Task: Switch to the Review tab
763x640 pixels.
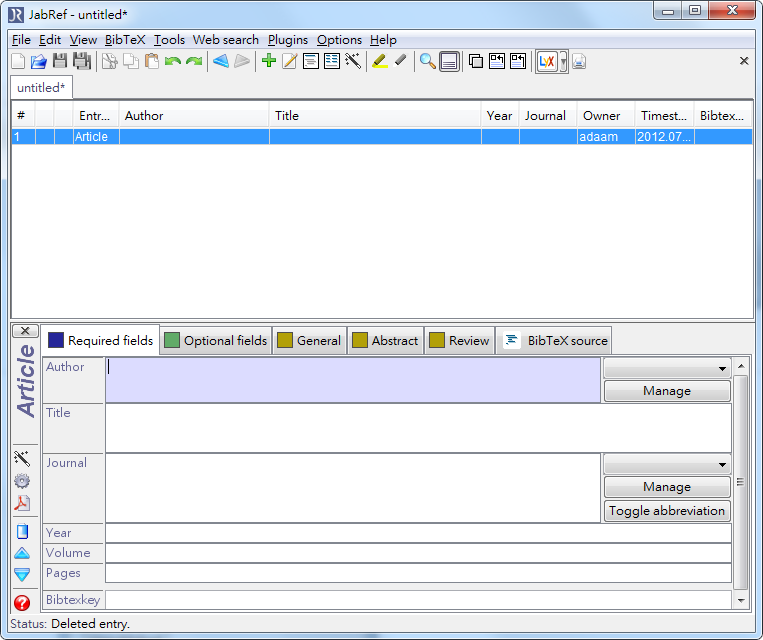Action: click(x=460, y=340)
